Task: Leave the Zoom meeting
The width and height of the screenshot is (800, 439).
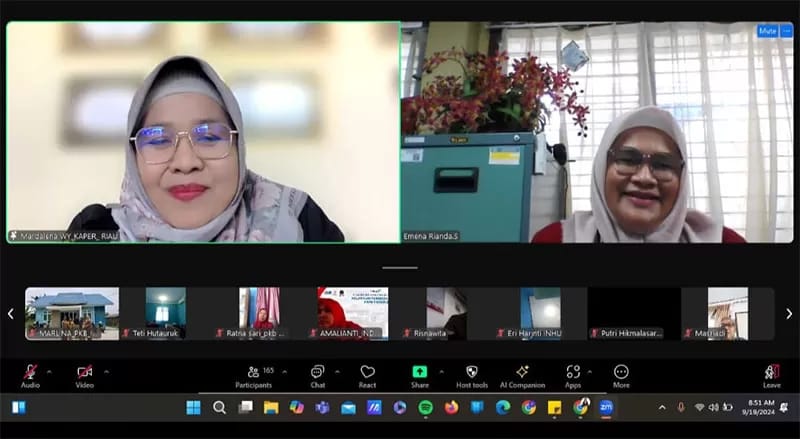Action: (772, 377)
